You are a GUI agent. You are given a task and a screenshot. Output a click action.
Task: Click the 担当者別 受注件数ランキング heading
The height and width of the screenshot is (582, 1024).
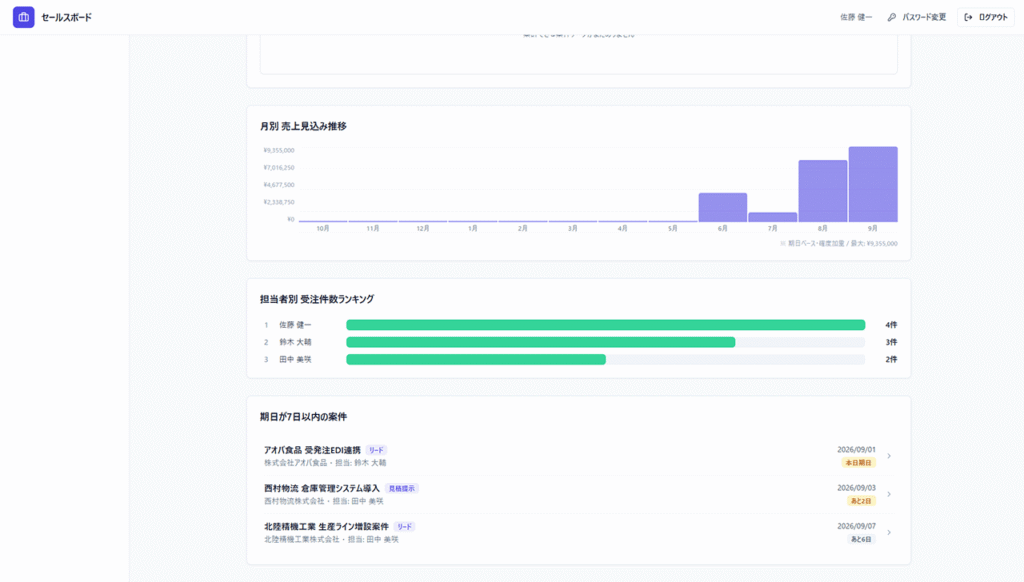point(317,299)
